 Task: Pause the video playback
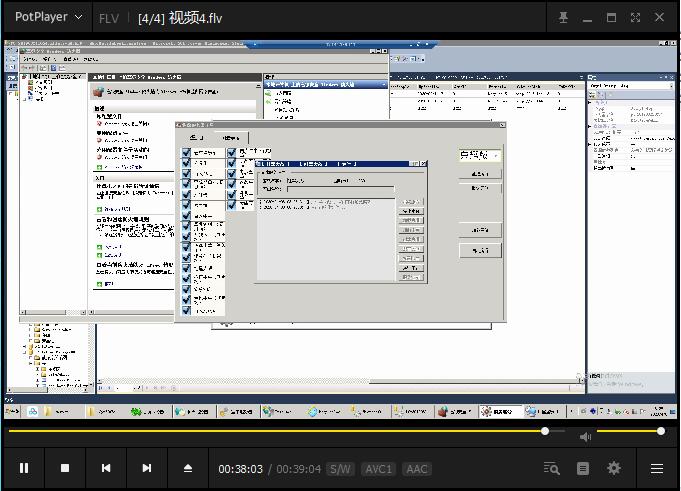point(24,468)
